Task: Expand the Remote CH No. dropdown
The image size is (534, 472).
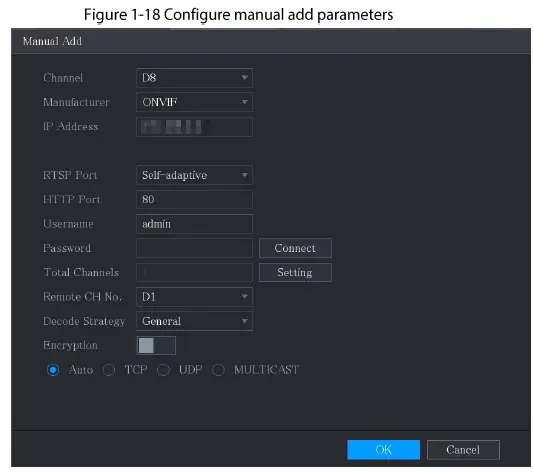Action: (194, 297)
